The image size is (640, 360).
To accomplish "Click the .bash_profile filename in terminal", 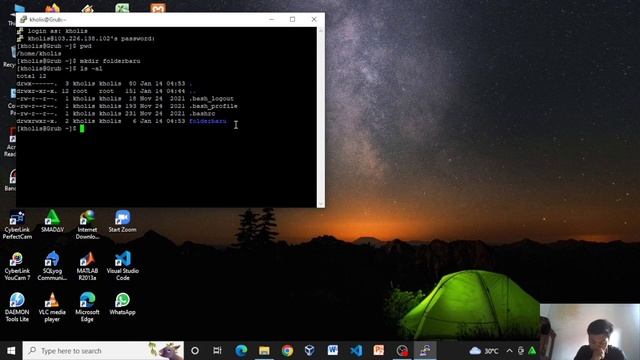I will tap(213, 106).
